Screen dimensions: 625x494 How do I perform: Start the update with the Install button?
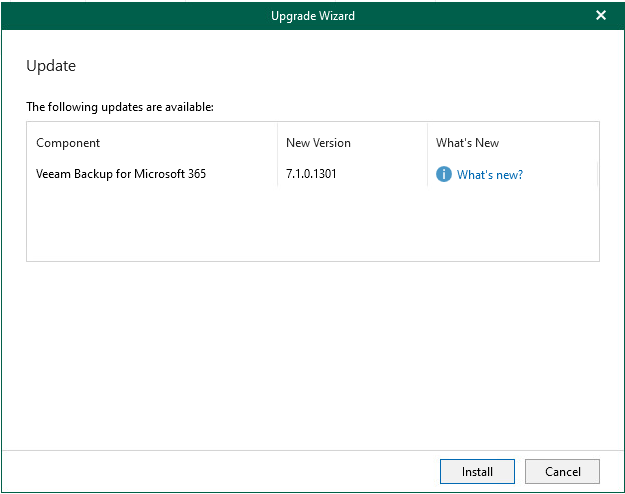477,471
